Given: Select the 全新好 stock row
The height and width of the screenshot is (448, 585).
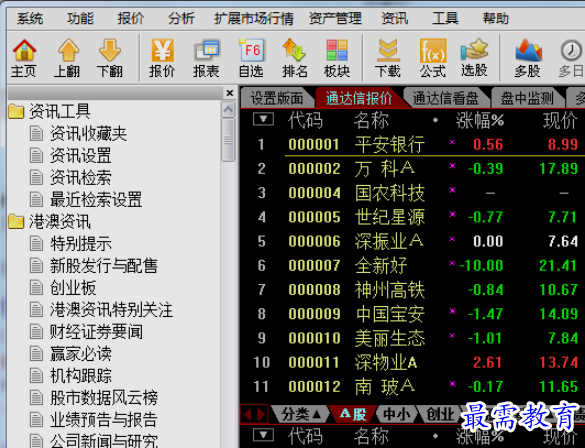Looking at the screenshot, I should point(412,266).
